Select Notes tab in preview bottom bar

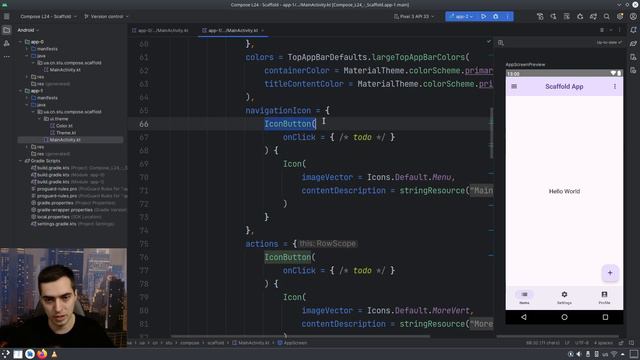(524, 297)
